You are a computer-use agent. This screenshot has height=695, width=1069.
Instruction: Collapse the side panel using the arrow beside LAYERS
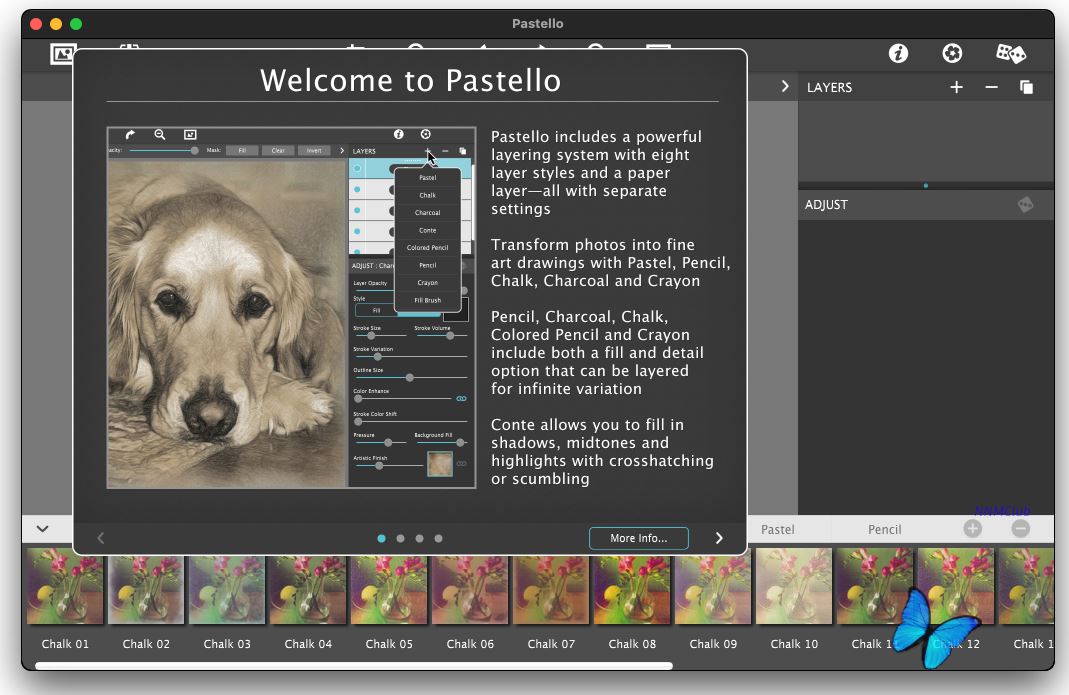[x=785, y=87]
